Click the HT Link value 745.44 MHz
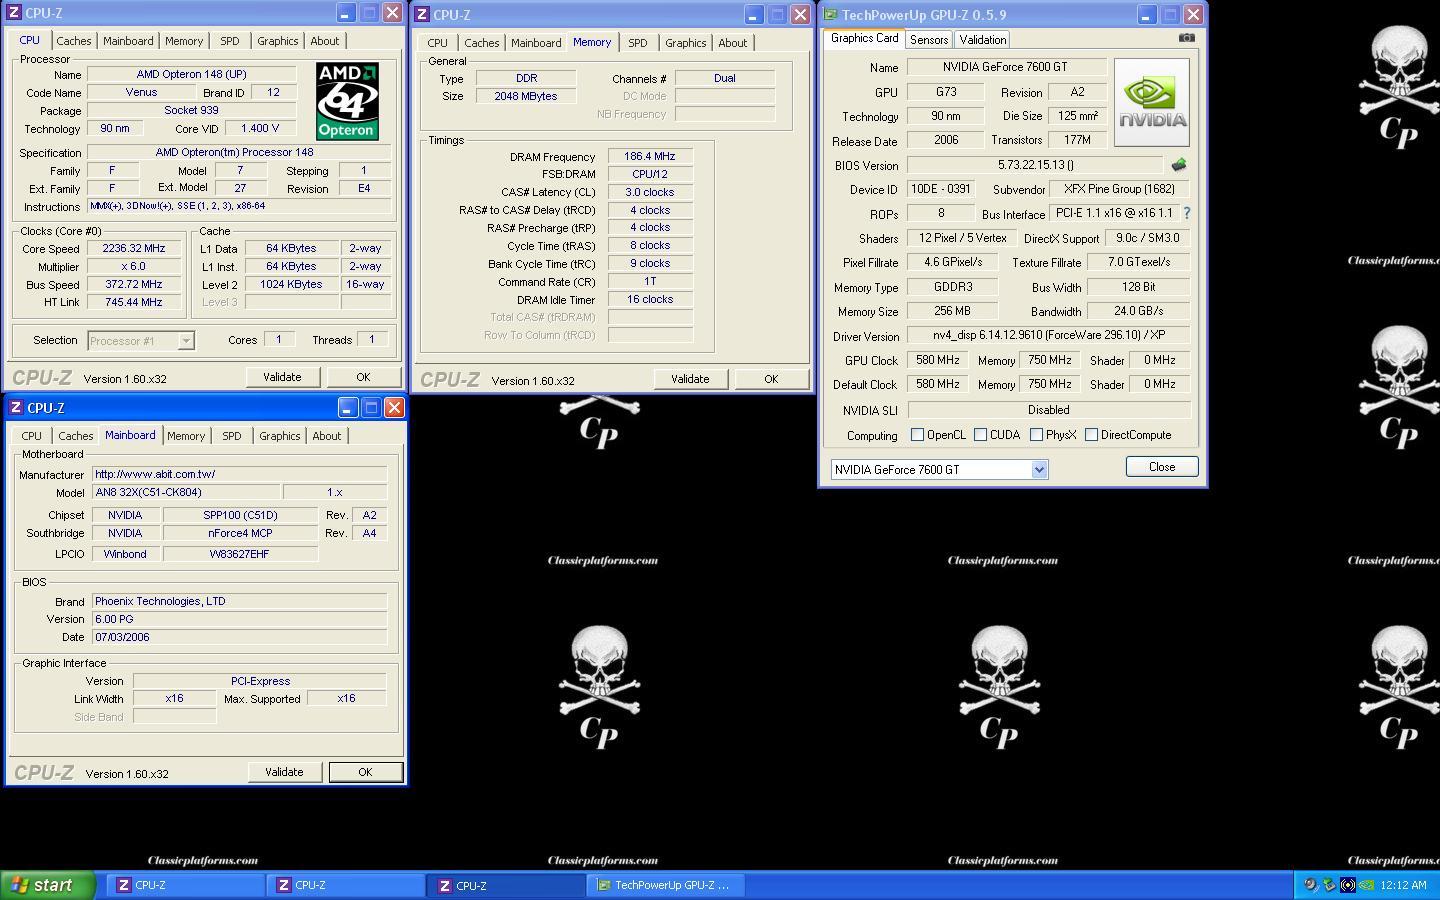This screenshot has height=900, width=1440. tap(134, 302)
